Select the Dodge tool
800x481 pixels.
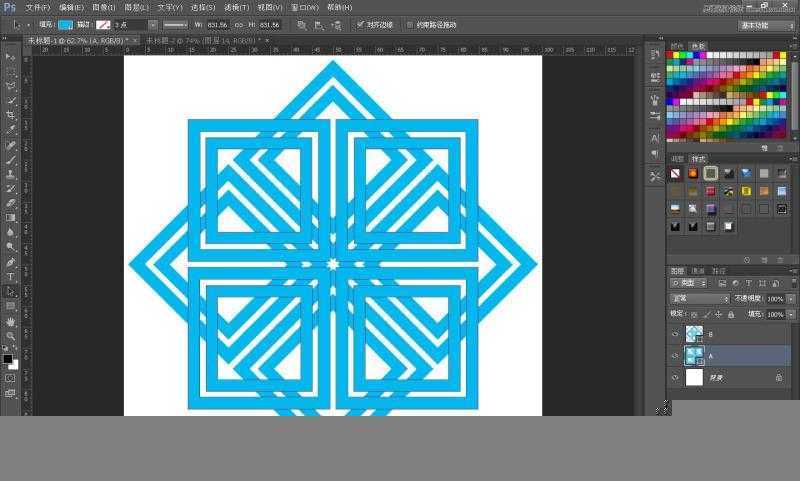tap(10, 247)
